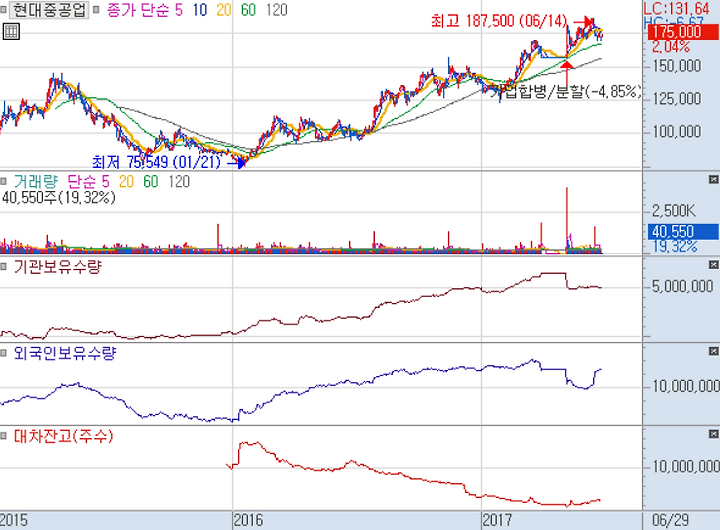Close the 거래량 volume panel
This screenshot has height=530, width=720.
coord(713,179)
